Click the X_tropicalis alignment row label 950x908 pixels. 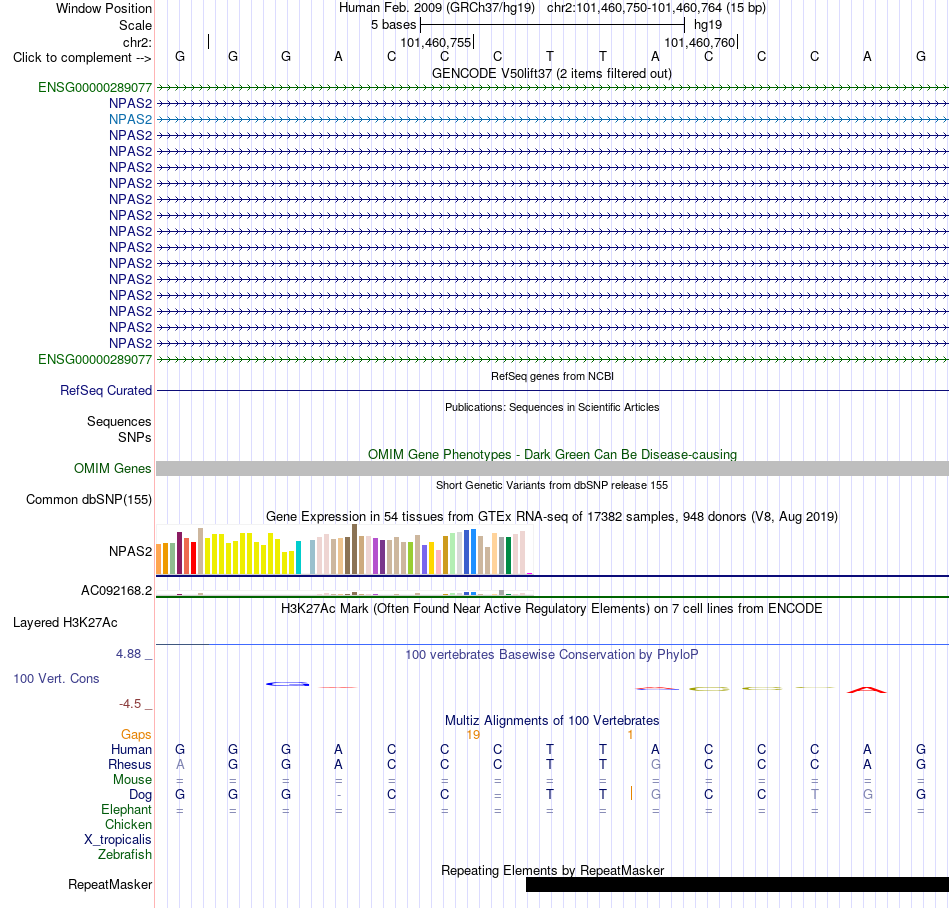coord(118,840)
